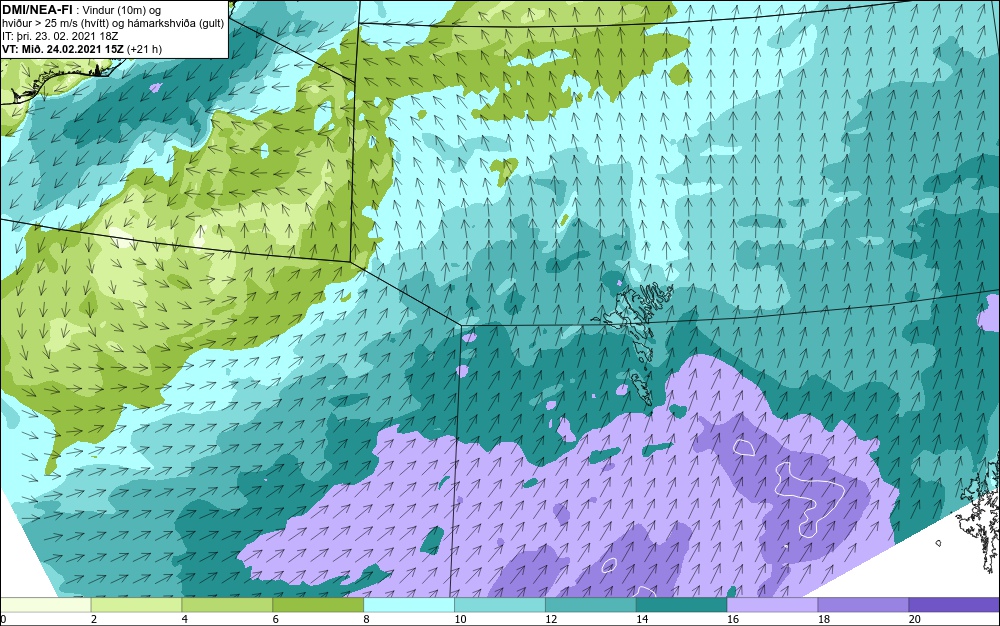Click the above-20 m/s deep purple legend swatch
Screen dimensions: 1000x626
(954, 604)
